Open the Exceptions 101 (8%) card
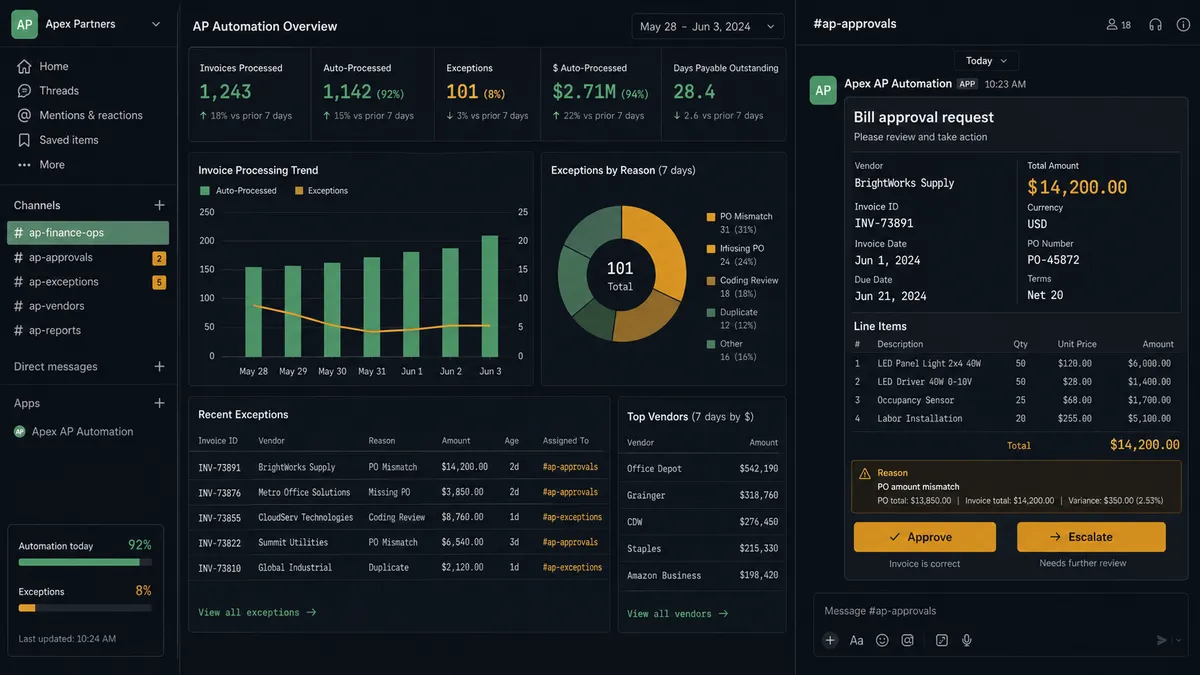Viewport: 1200px width, 675px height. [488, 94]
